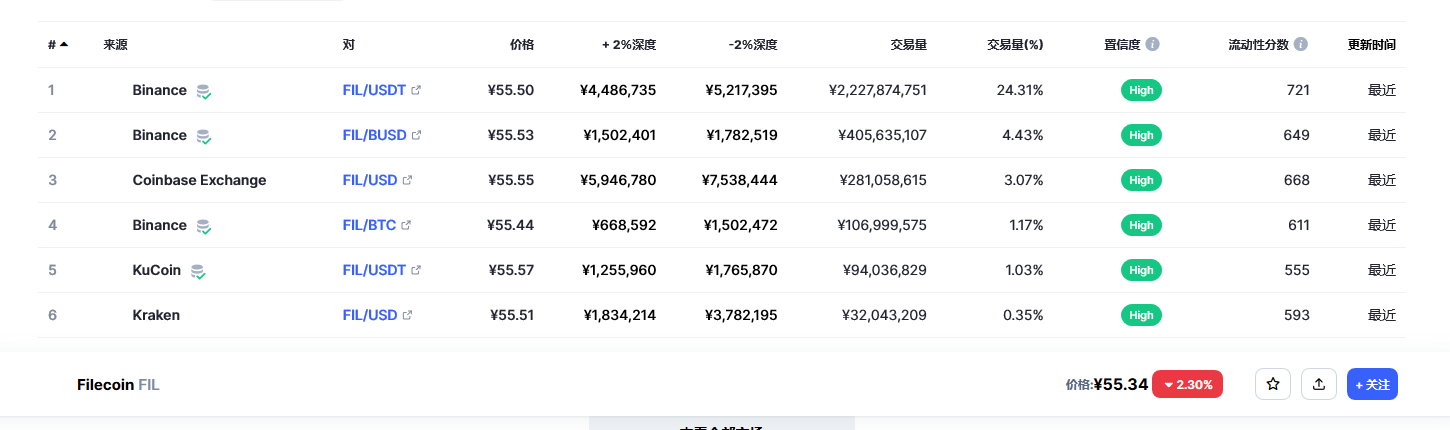Image resolution: width=1450 pixels, height=430 pixels.
Task: Open the Kraken exchange link
Action: coord(156,315)
